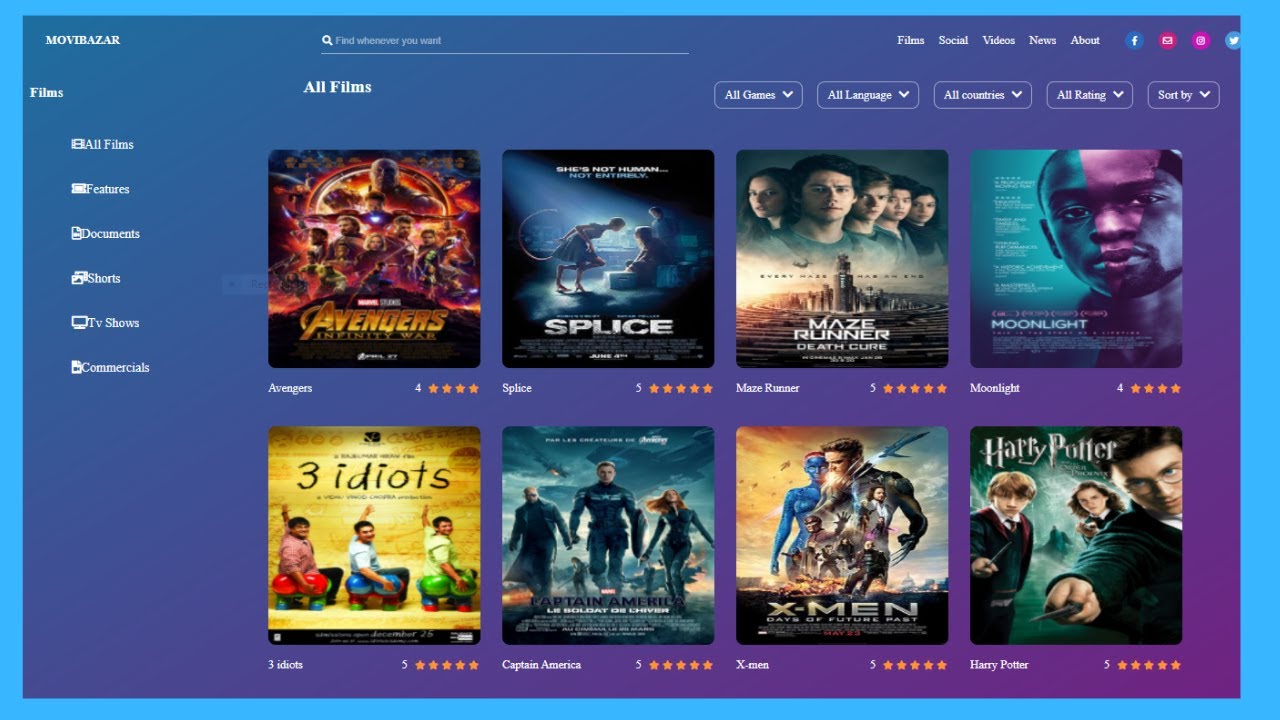Click the star rating under Moonlight
Screen dimensions: 1280x720
tap(1156, 388)
